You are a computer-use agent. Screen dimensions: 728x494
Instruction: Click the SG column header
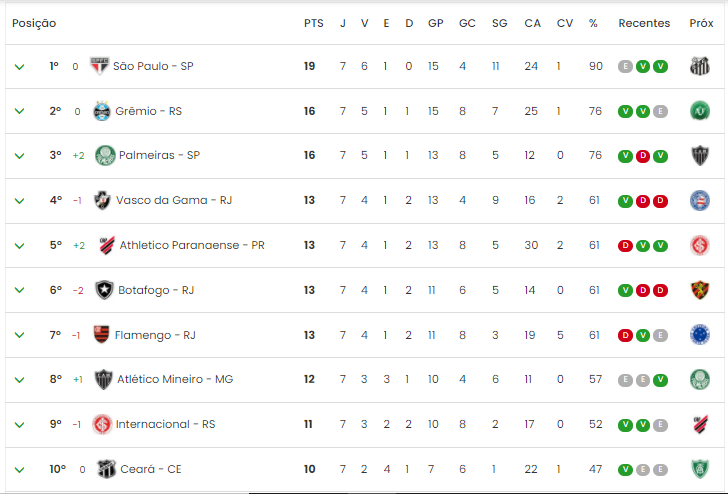500,23
